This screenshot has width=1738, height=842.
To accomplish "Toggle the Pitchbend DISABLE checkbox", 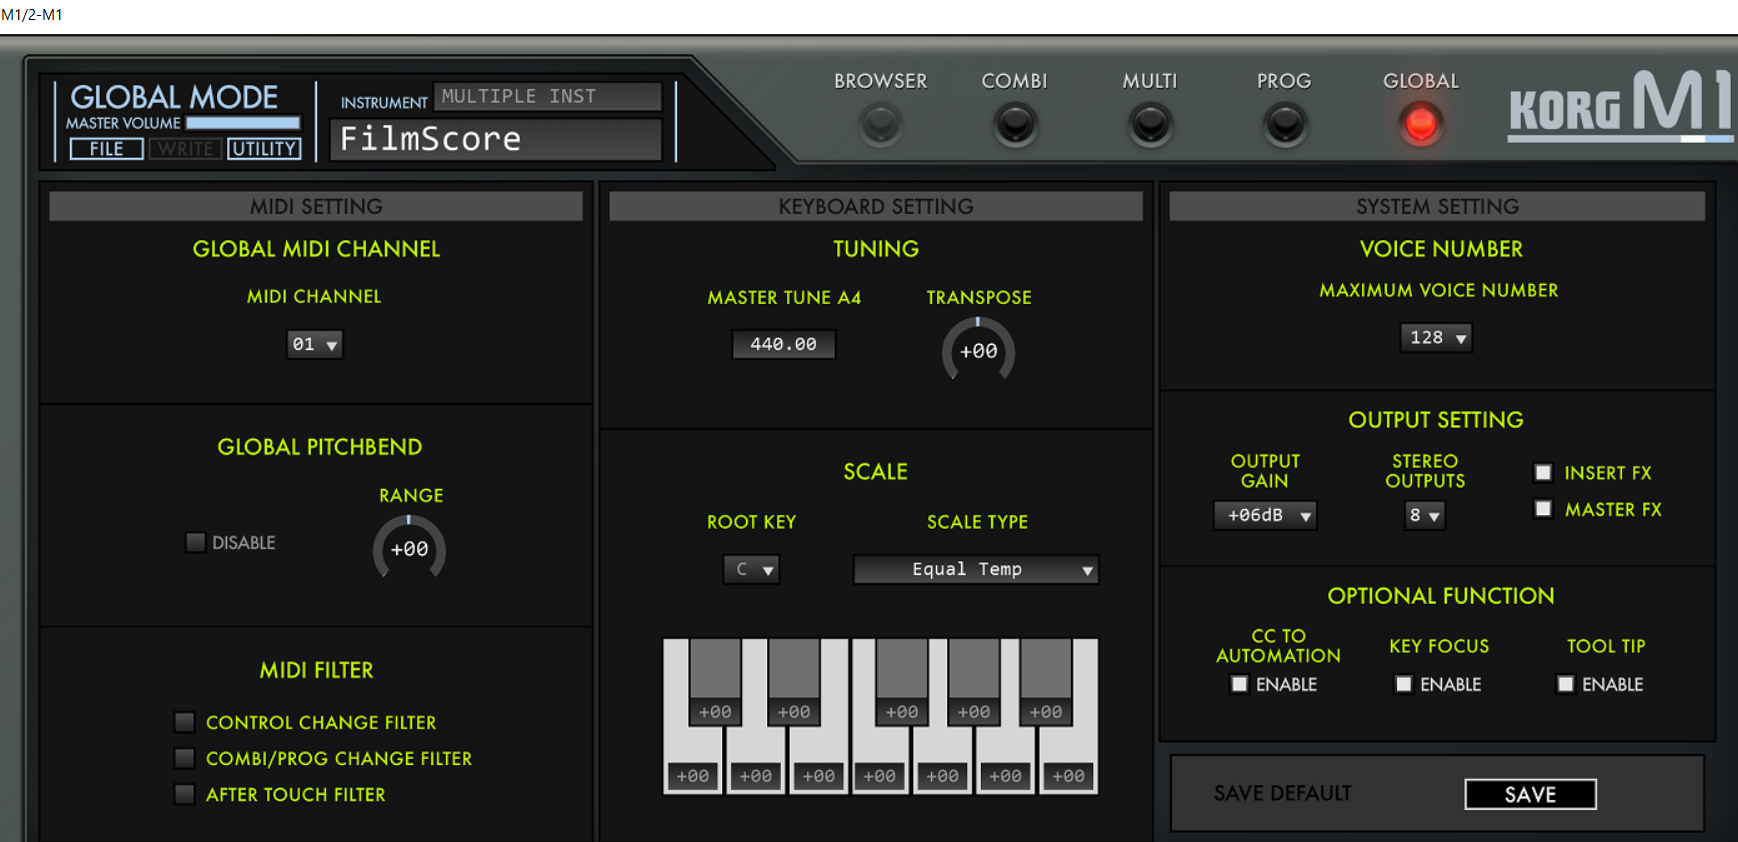I will tap(195, 542).
